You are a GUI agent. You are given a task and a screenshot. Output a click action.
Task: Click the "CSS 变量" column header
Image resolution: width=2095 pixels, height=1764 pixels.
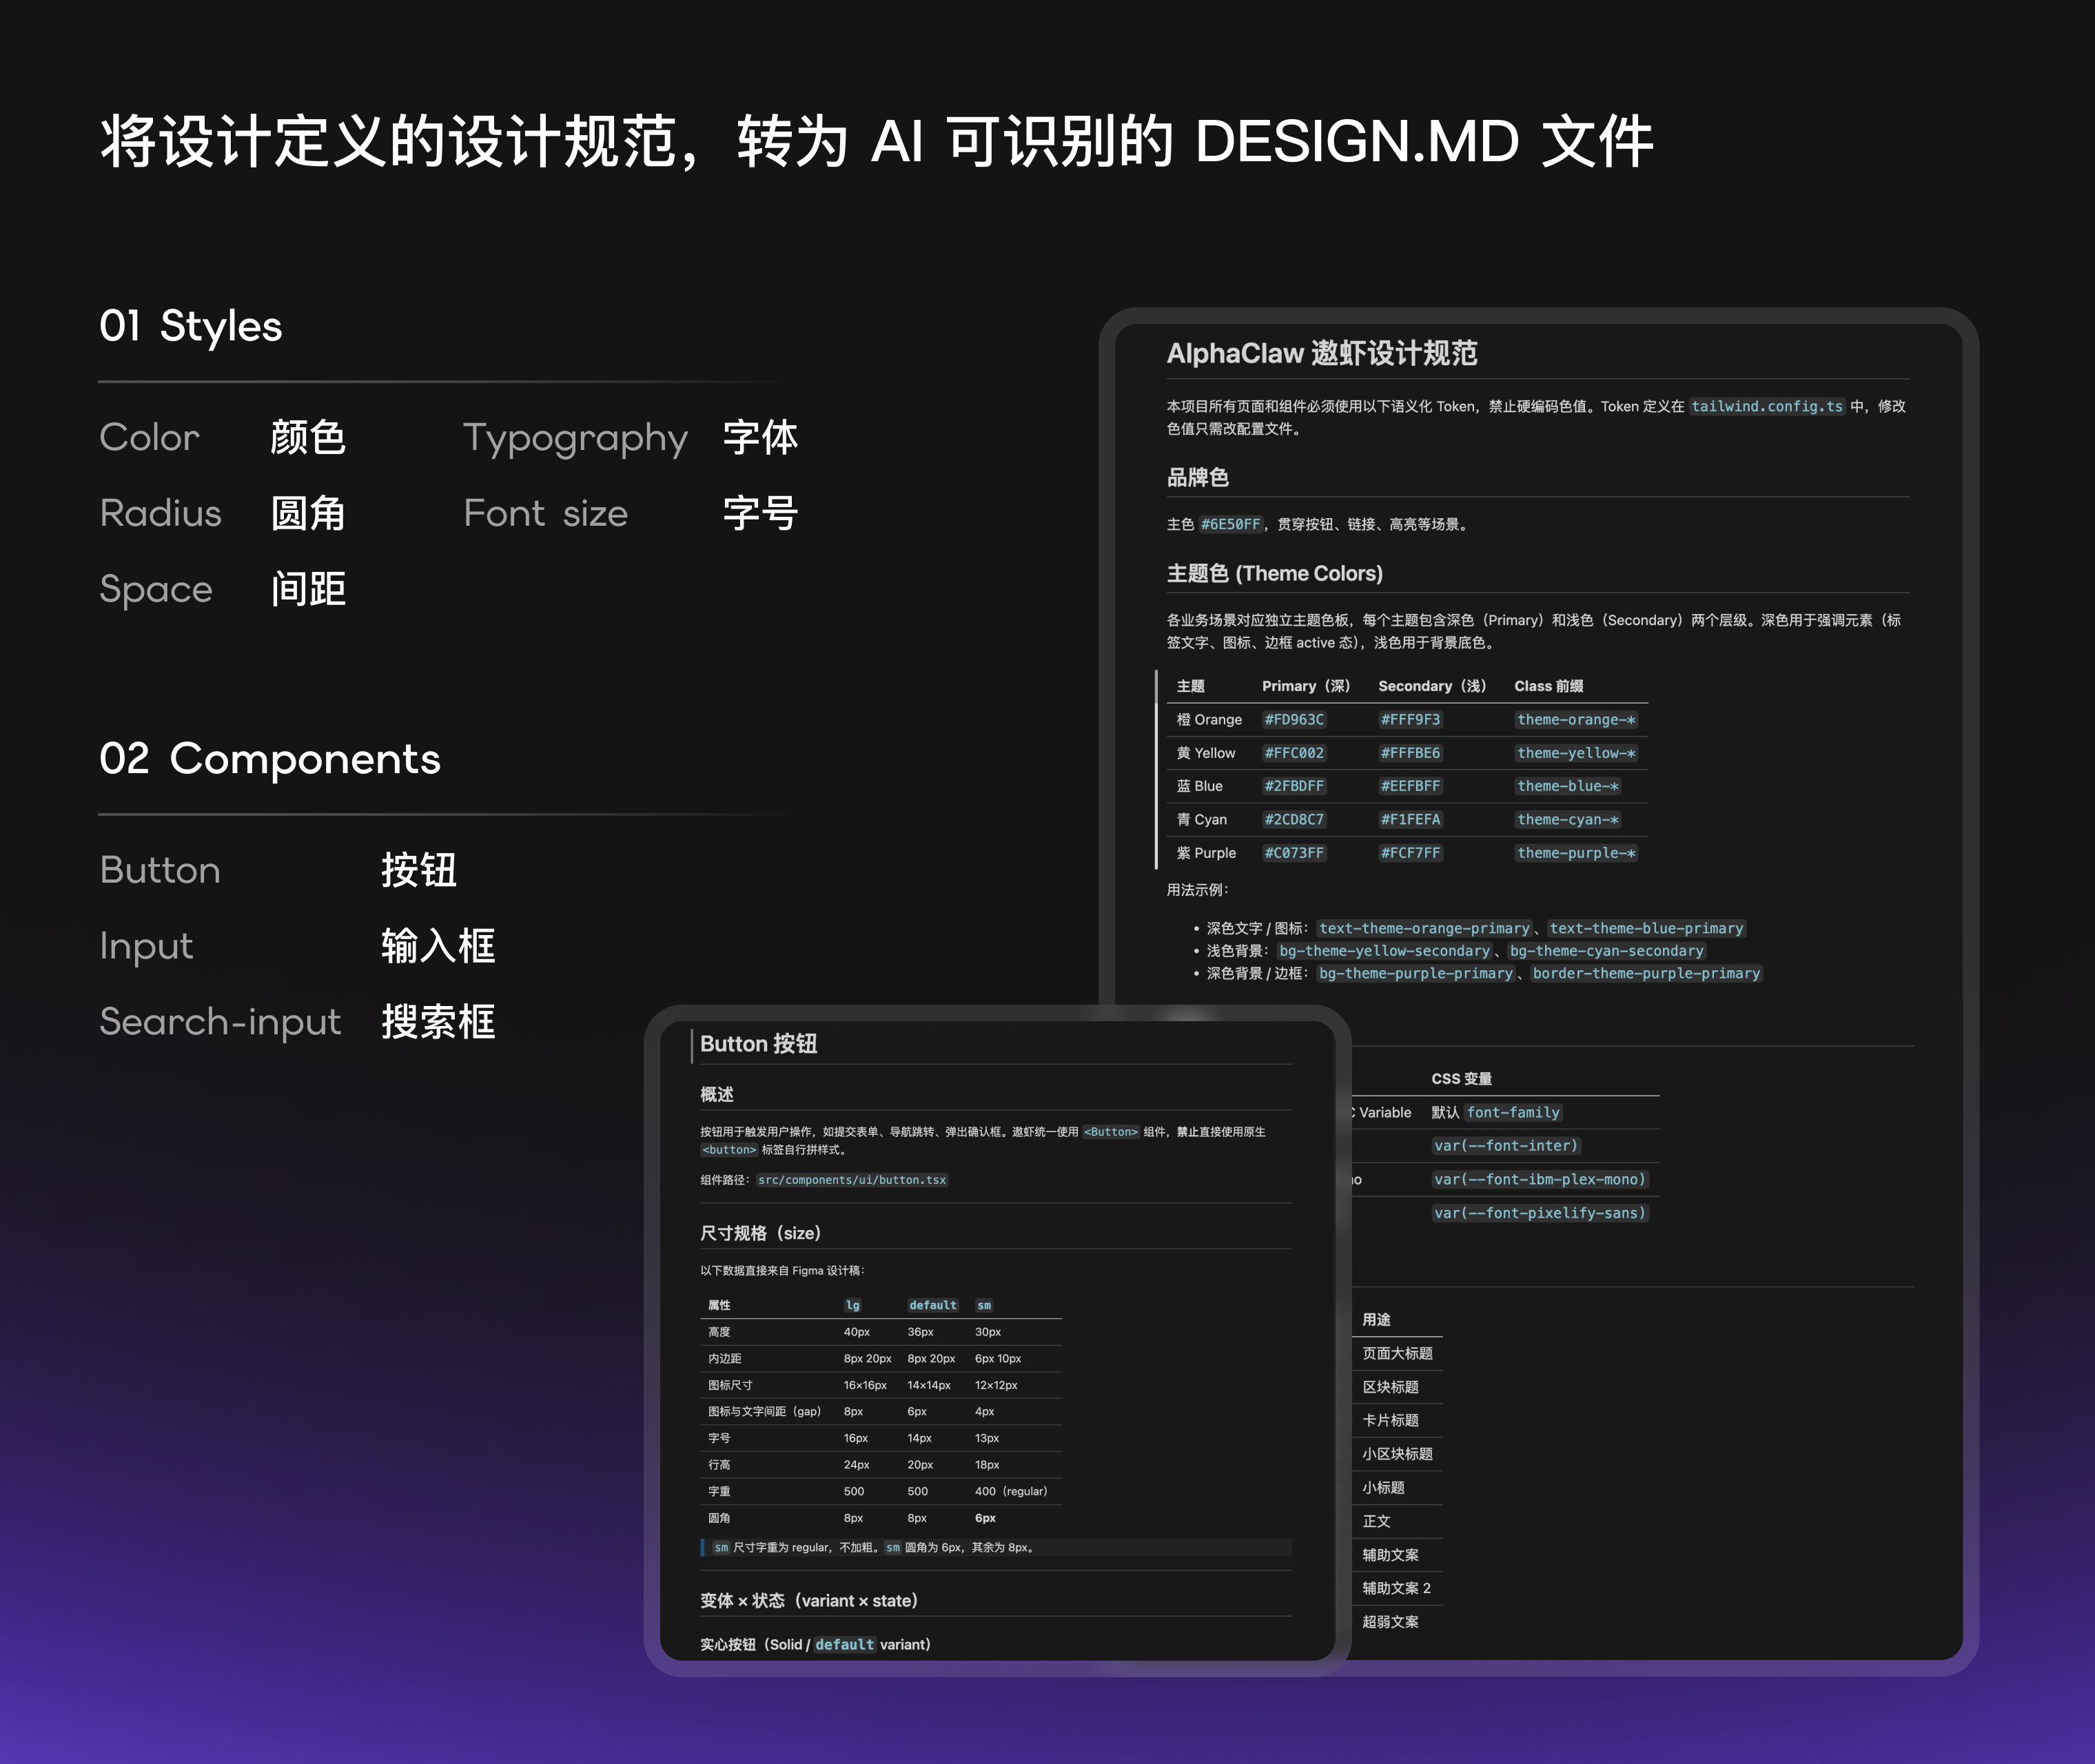pos(1461,1079)
